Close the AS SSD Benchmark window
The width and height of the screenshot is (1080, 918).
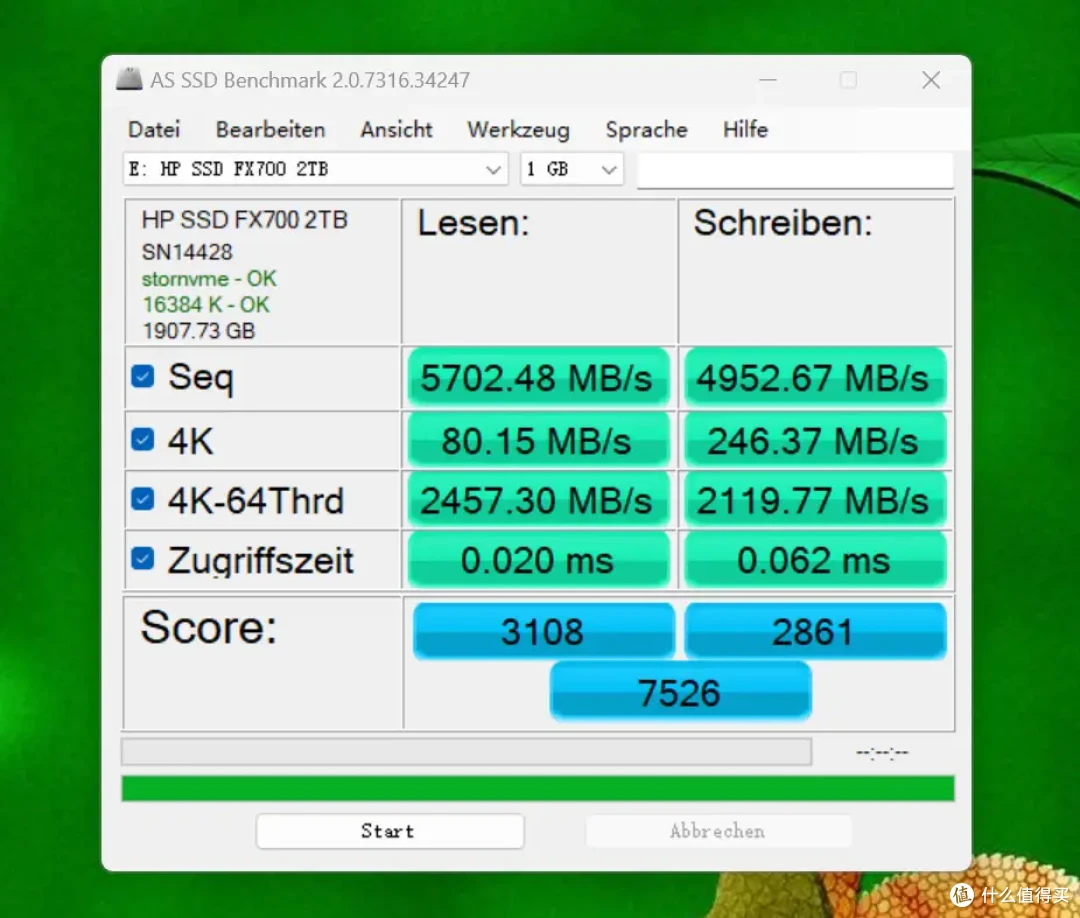pos(931,80)
